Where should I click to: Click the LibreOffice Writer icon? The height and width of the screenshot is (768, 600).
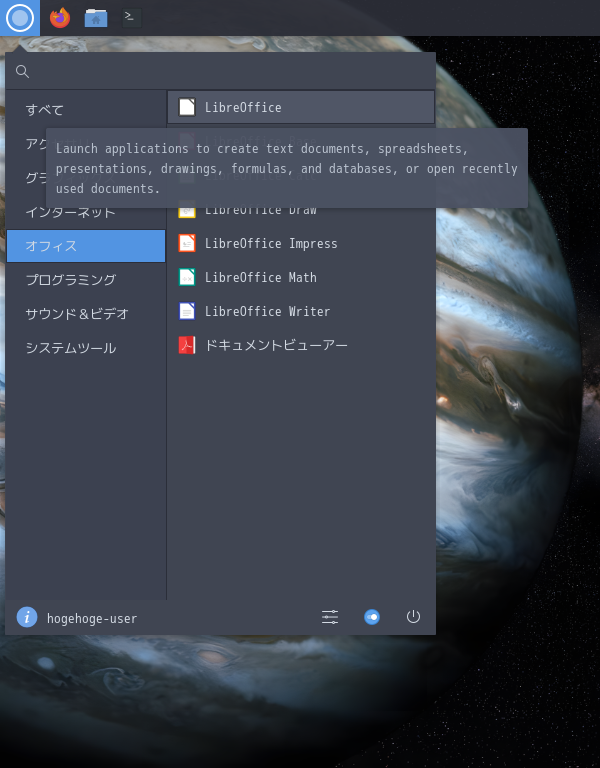tap(187, 311)
